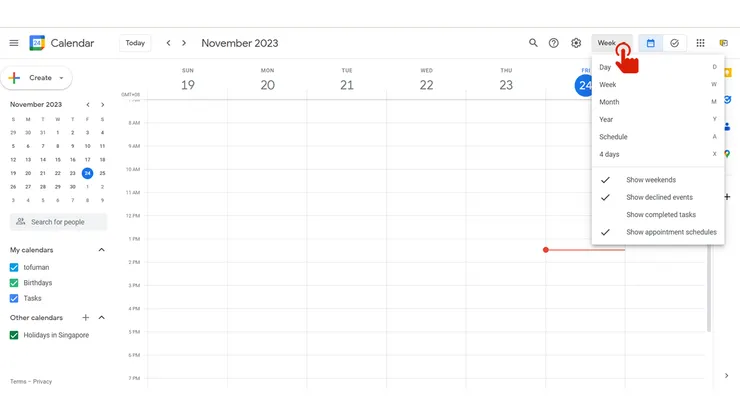Choose the Schedule view option
Viewport: 740px width, 416px height.
tap(614, 137)
